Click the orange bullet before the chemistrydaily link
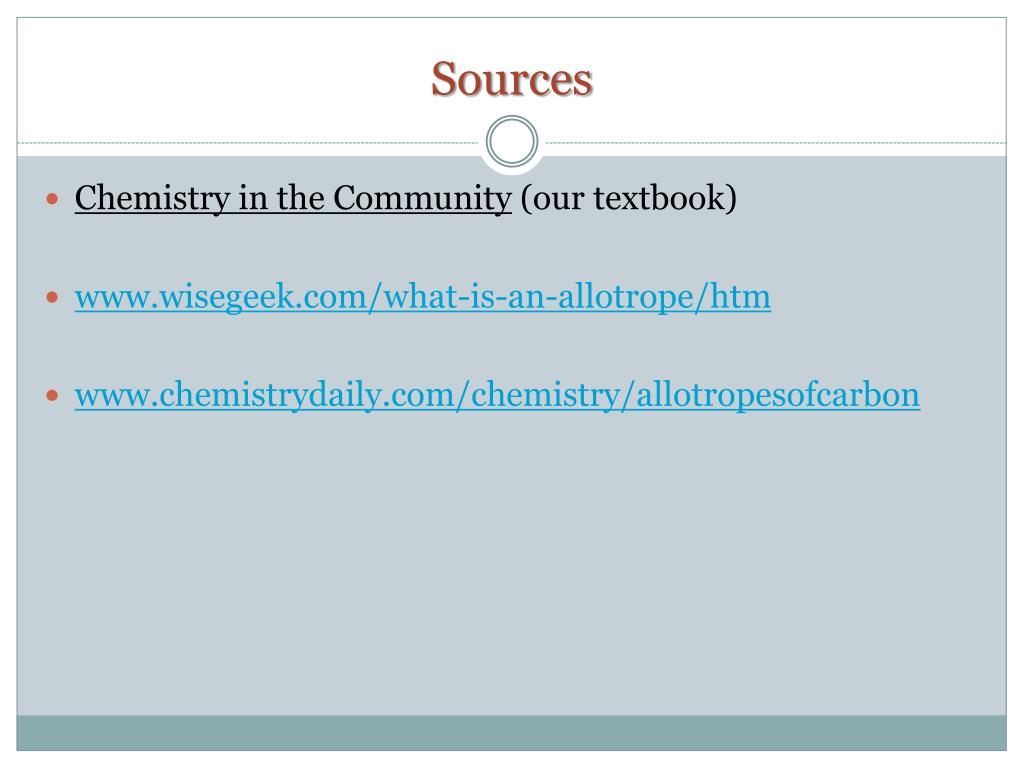 click(53, 396)
